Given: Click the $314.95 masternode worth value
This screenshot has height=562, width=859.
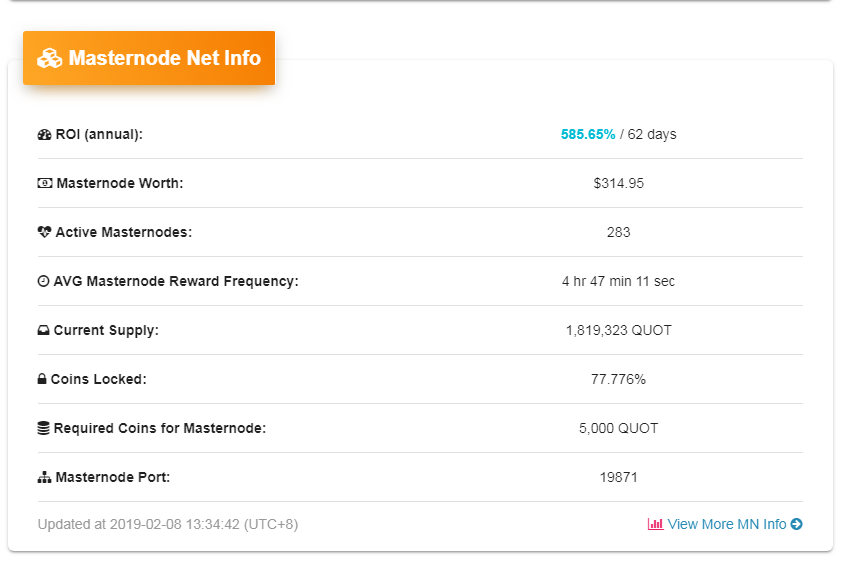Looking at the screenshot, I should (618, 183).
